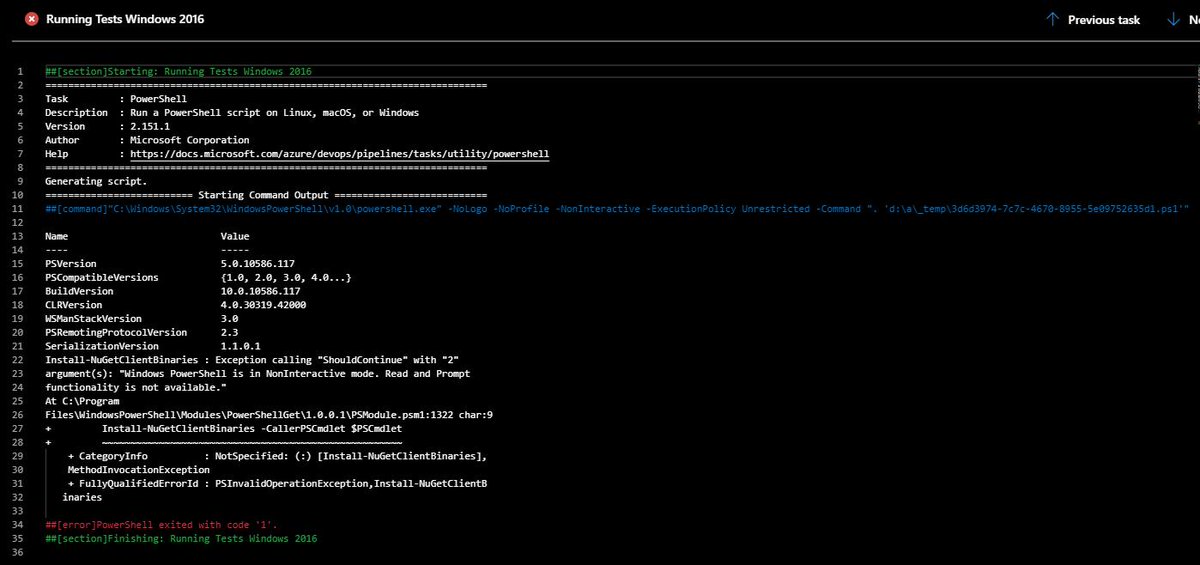Click the '-CallerPSCmdlet $PSCmdlet' line
This screenshot has height=565, width=1200.
point(223,428)
